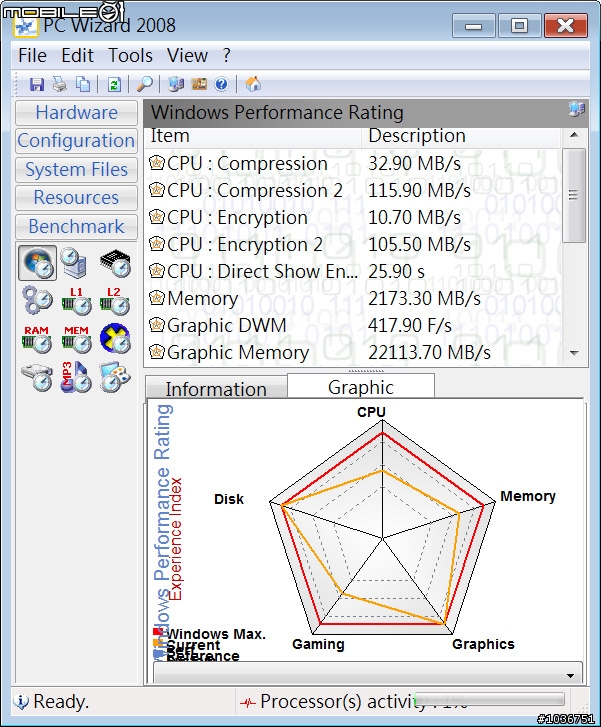601x727 pixels.
Task: Select the Graphic Memory row
Action: point(353,352)
